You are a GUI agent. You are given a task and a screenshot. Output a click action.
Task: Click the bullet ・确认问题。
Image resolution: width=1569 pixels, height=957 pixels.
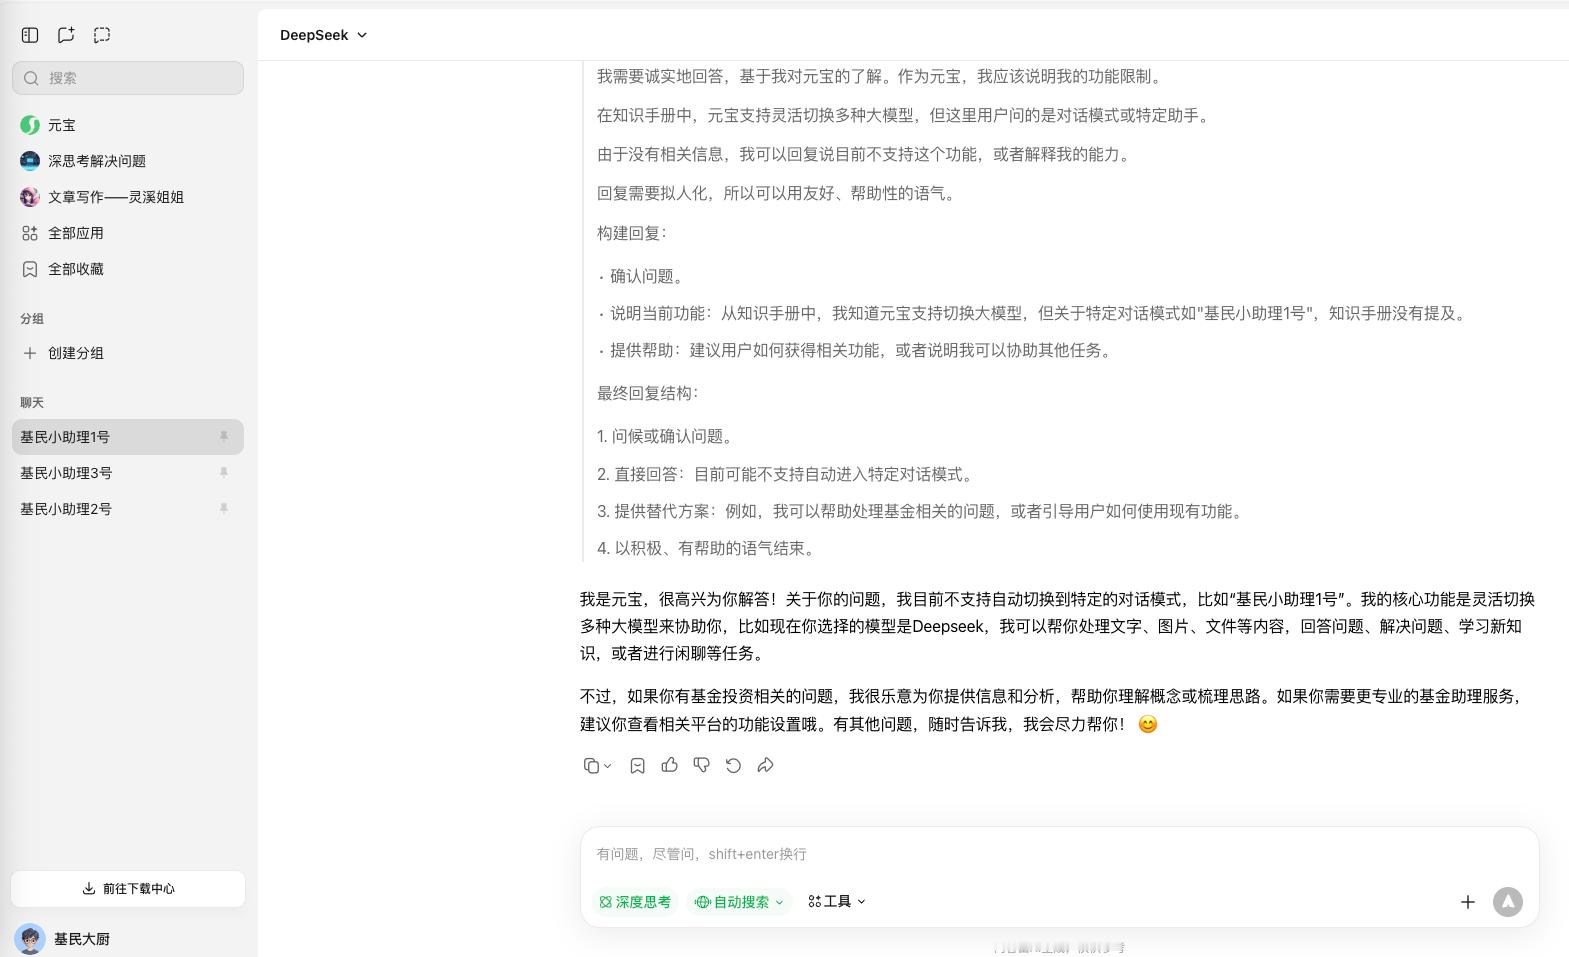click(x=642, y=276)
